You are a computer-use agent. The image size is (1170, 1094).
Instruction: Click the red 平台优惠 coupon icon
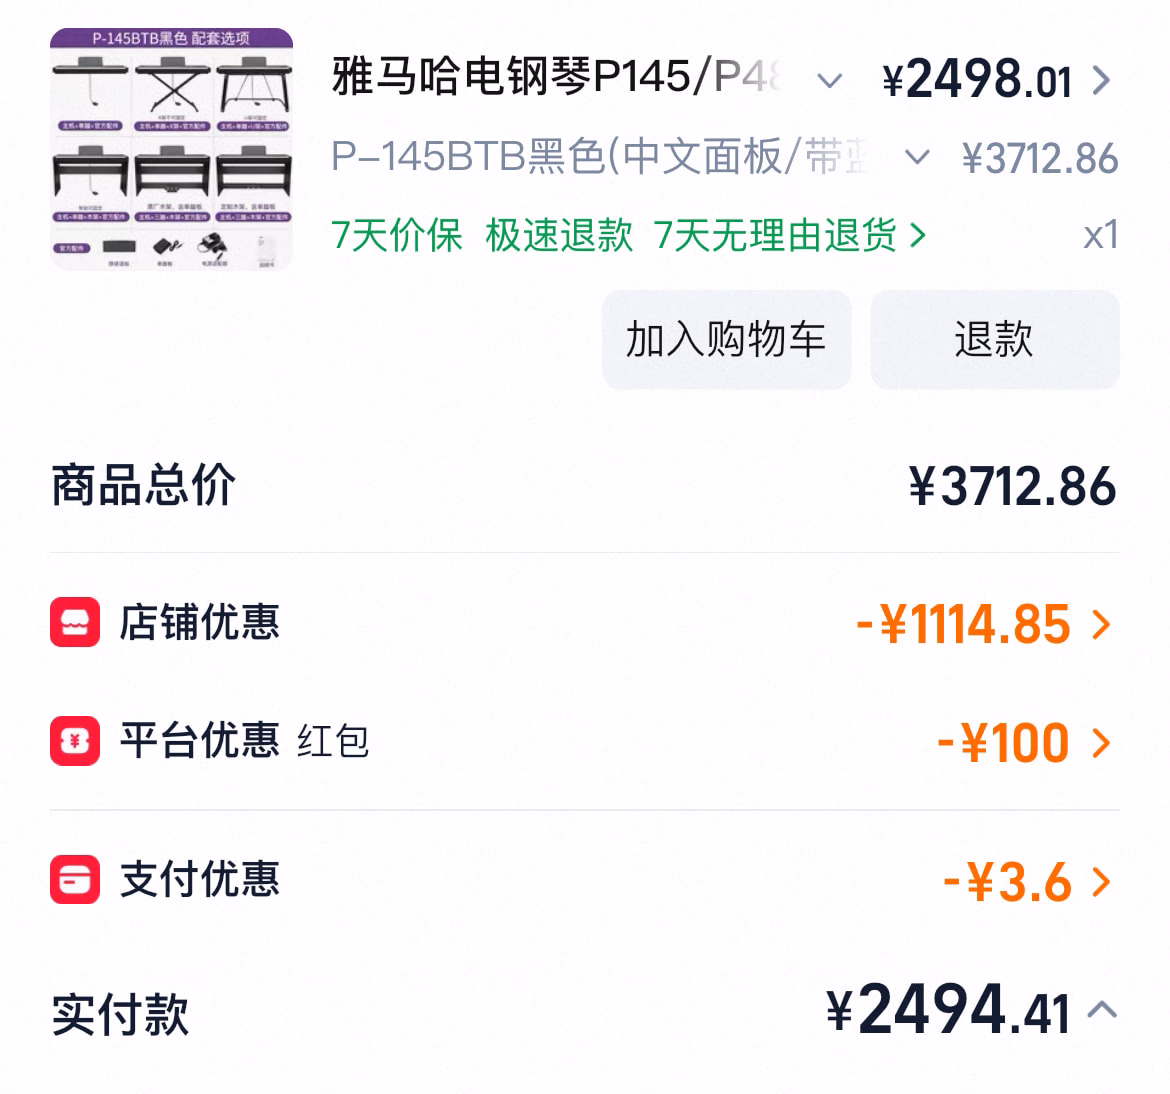pos(75,741)
